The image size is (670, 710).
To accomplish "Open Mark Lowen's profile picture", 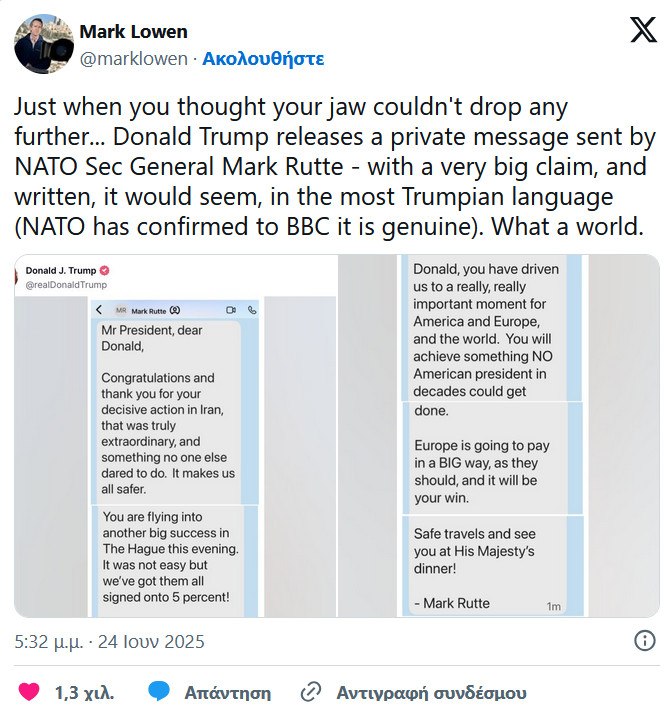I will pyautogui.click(x=41, y=45).
